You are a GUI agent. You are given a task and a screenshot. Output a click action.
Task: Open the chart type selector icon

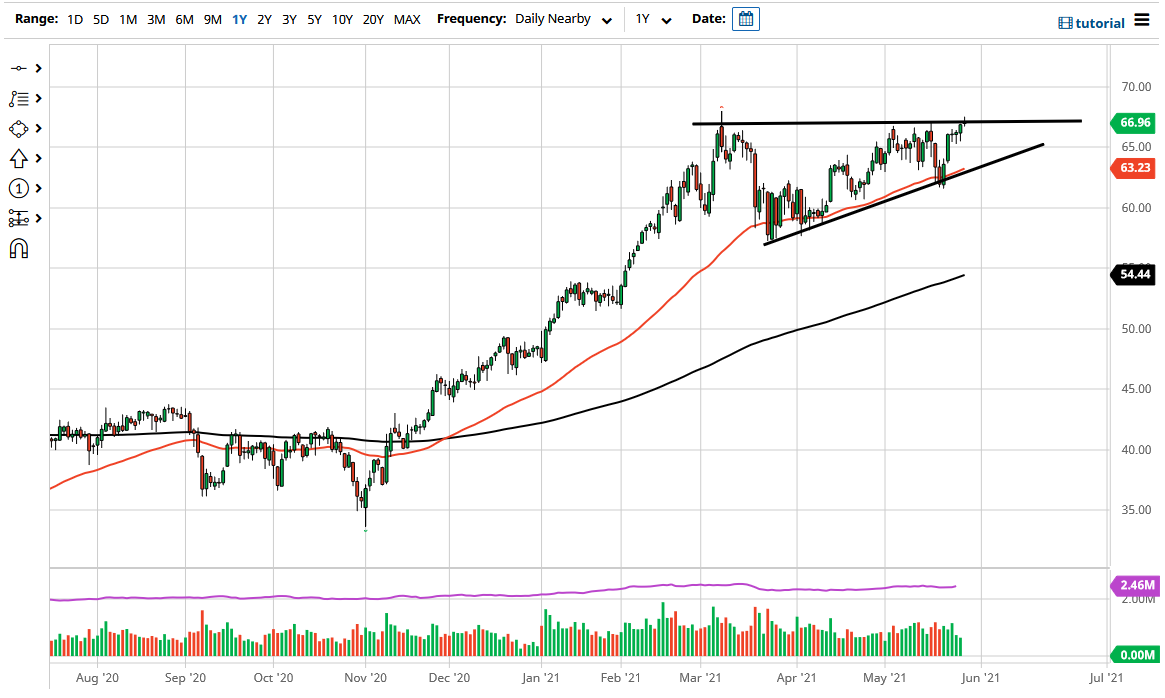point(20,128)
